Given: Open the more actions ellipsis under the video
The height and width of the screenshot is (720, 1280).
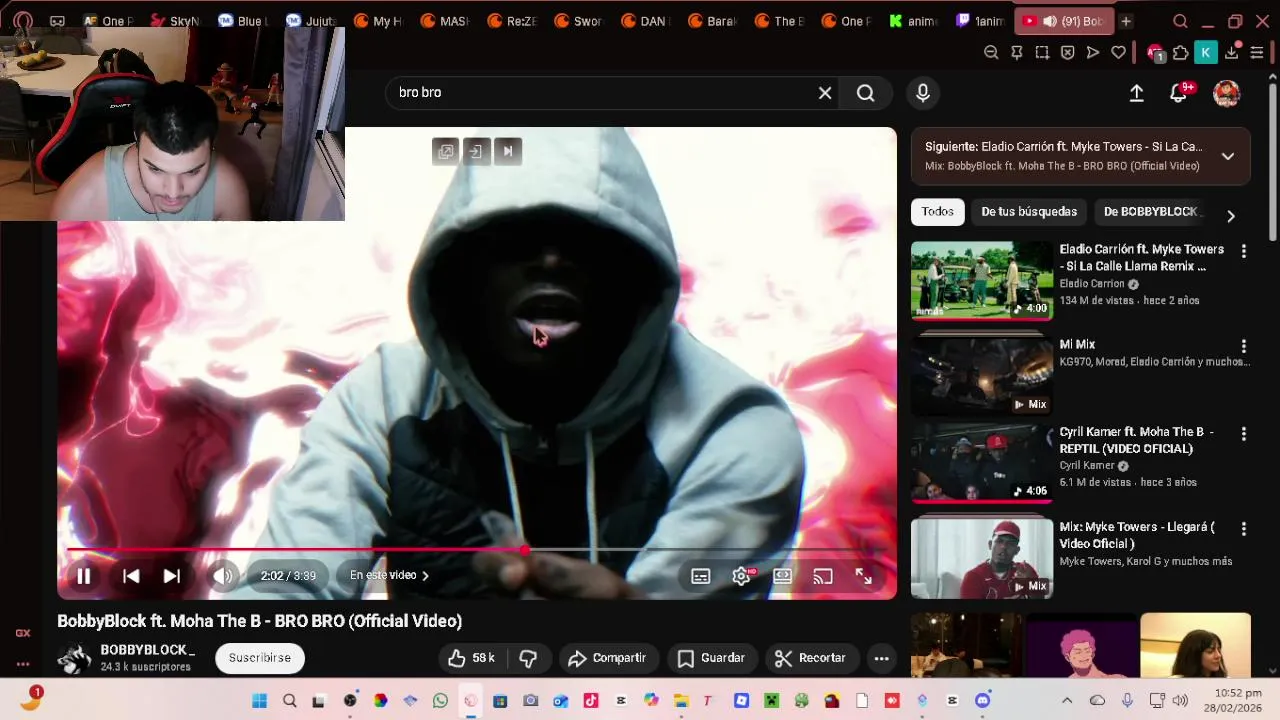Looking at the screenshot, I should tap(881, 658).
